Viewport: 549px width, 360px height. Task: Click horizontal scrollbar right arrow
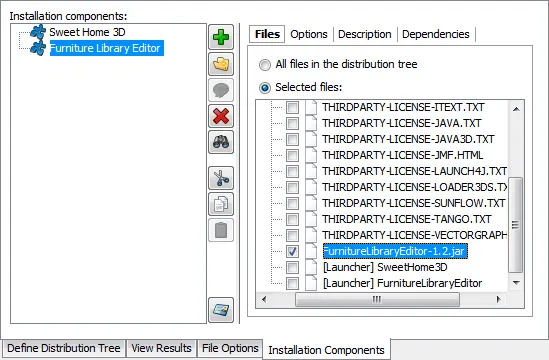499,299
